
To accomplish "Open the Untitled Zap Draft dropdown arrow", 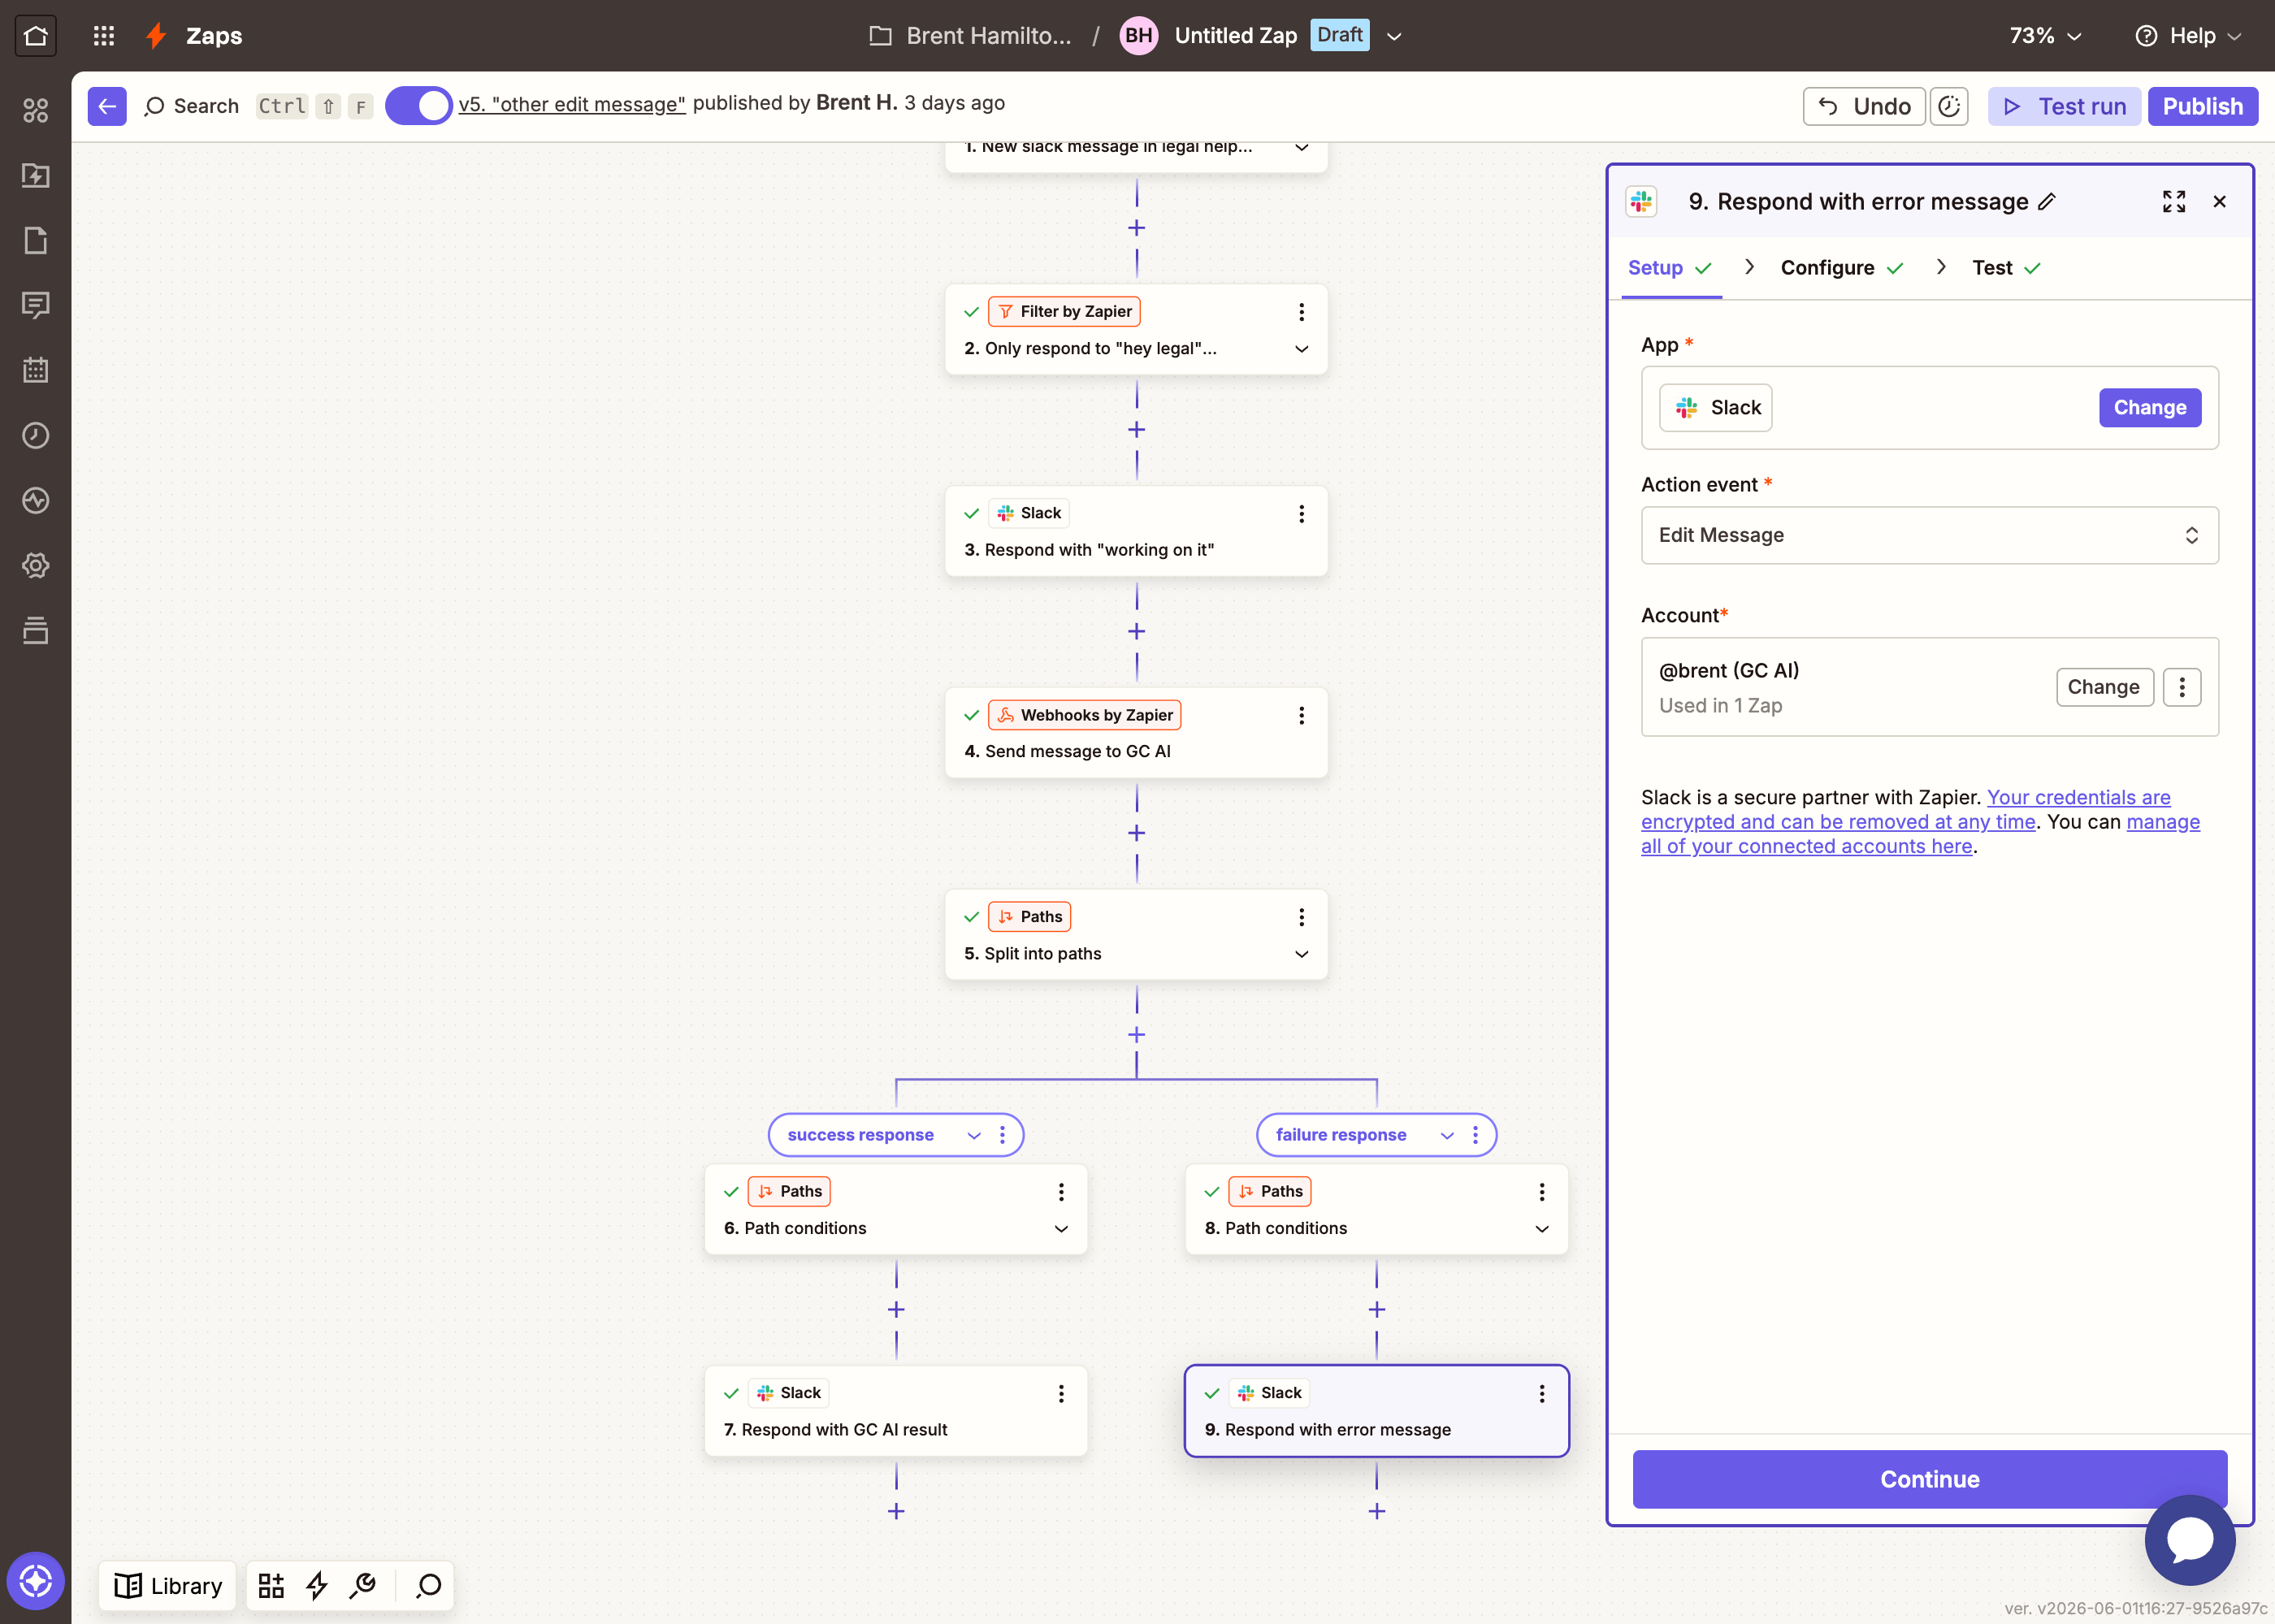I will tap(1394, 36).
